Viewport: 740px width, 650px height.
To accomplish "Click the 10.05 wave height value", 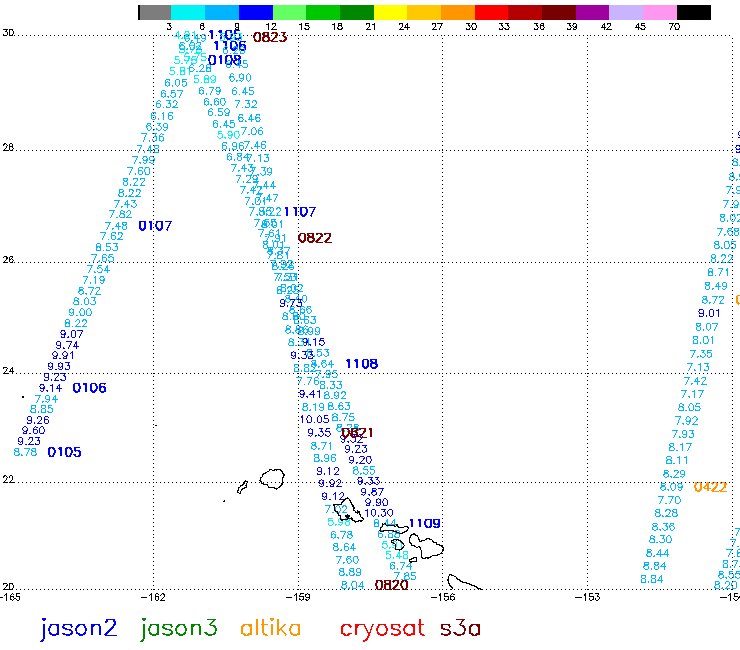I will pyautogui.click(x=314, y=419).
